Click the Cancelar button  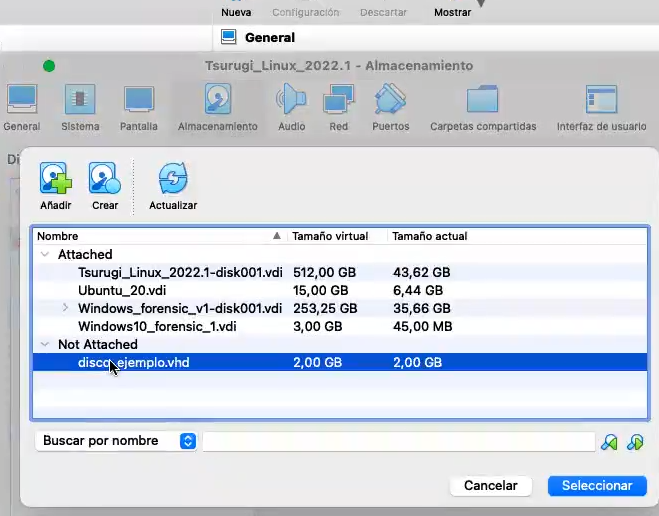click(490, 486)
